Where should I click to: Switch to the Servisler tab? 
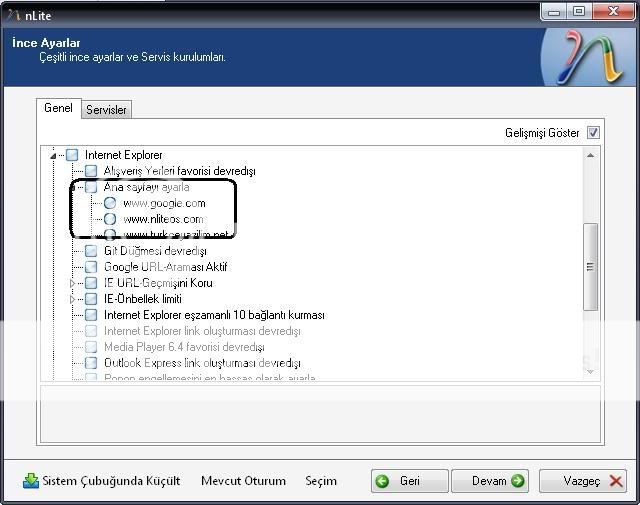[106, 110]
